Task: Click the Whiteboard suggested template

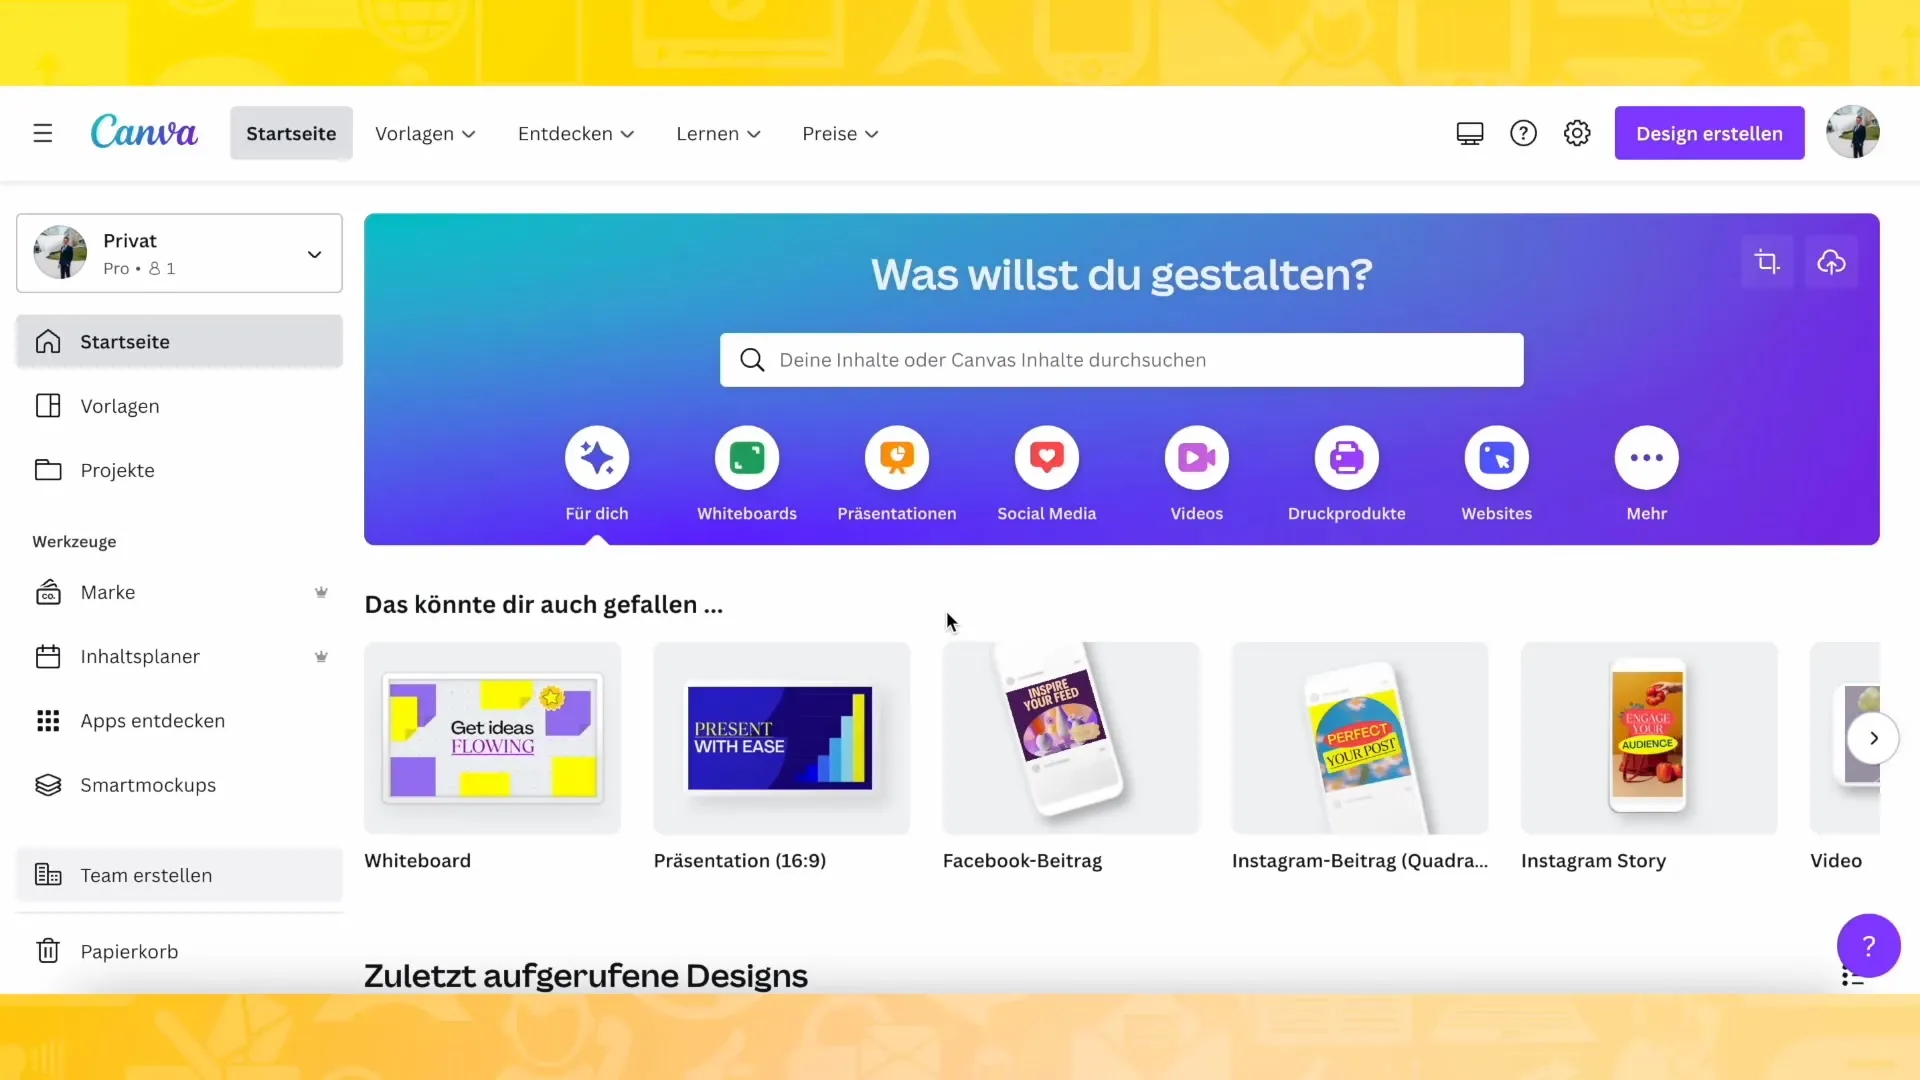Action: click(492, 737)
